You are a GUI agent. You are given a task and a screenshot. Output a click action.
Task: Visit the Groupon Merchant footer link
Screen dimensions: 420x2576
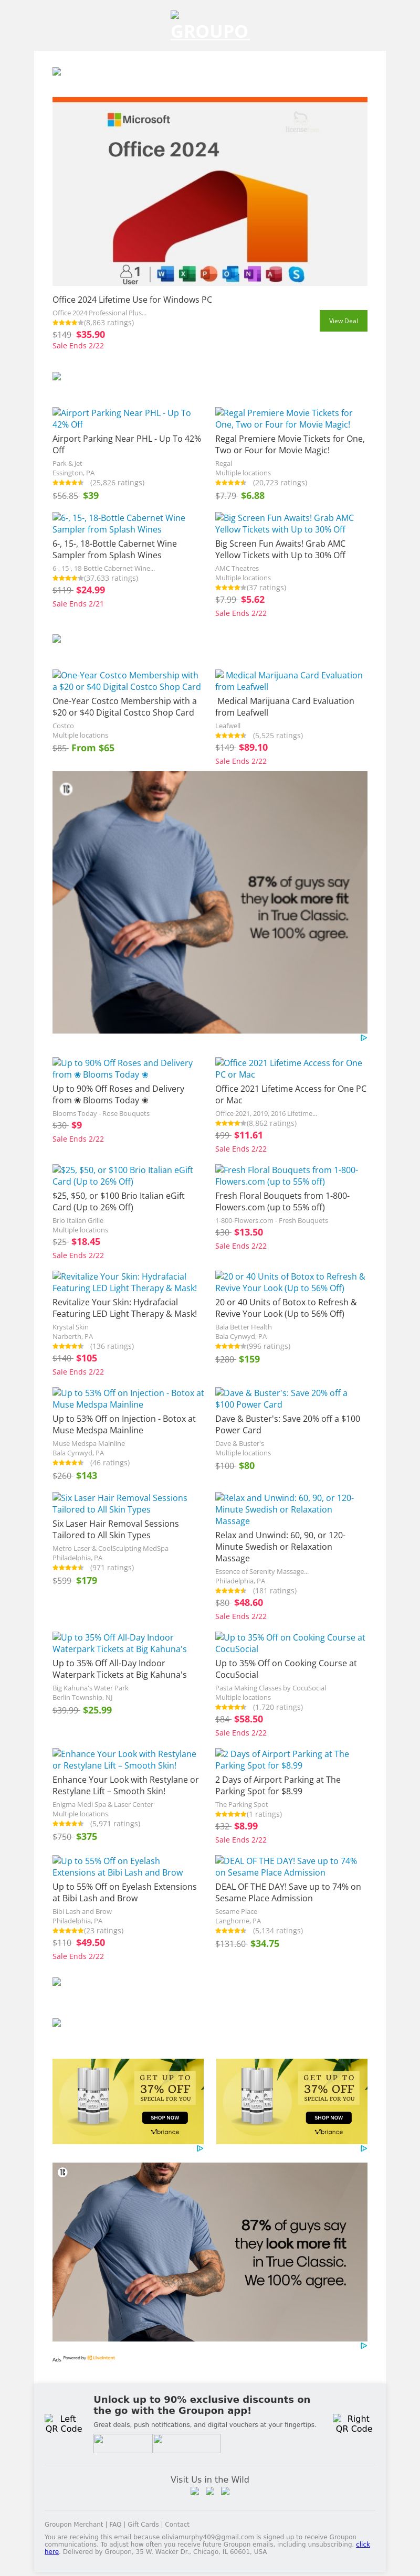coord(74,2525)
